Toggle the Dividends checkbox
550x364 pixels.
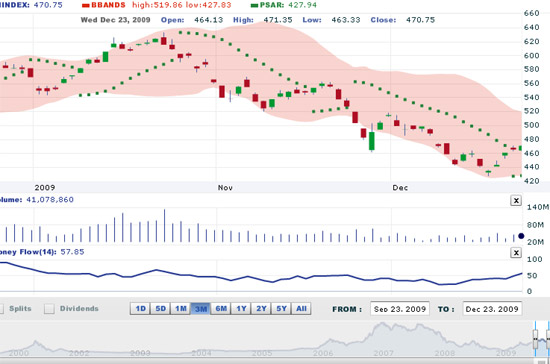[49, 309]
